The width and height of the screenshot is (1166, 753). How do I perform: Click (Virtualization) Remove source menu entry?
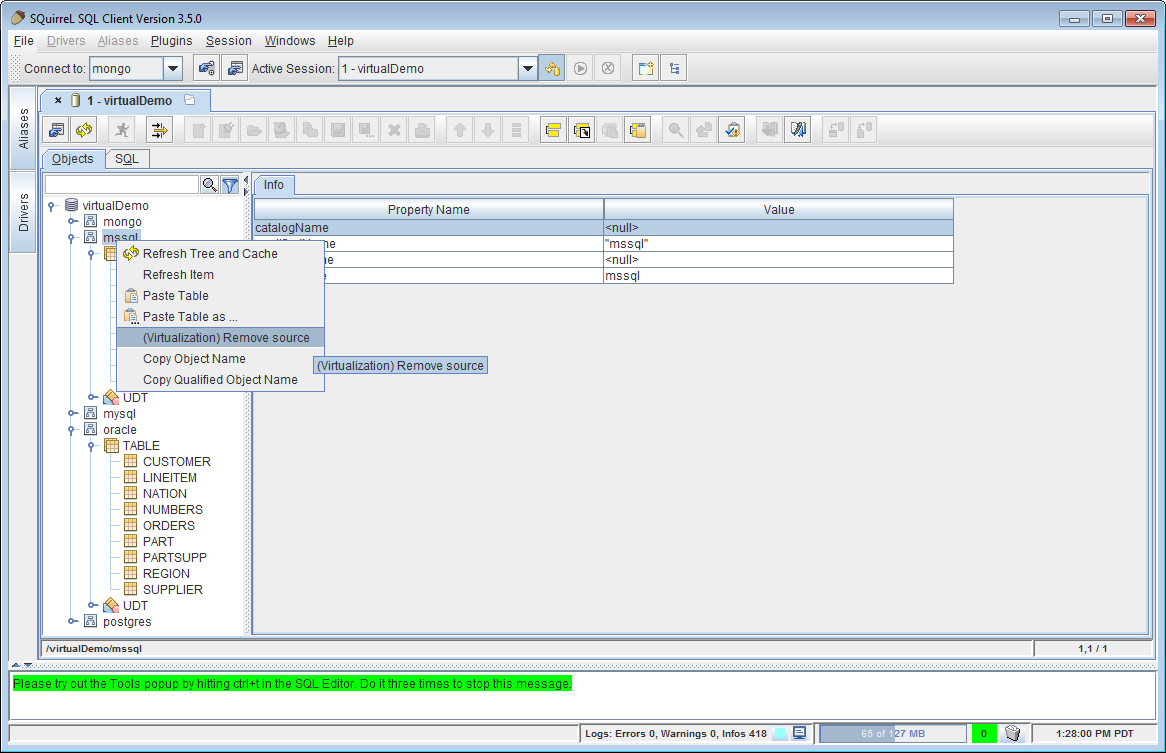[221, 337]
